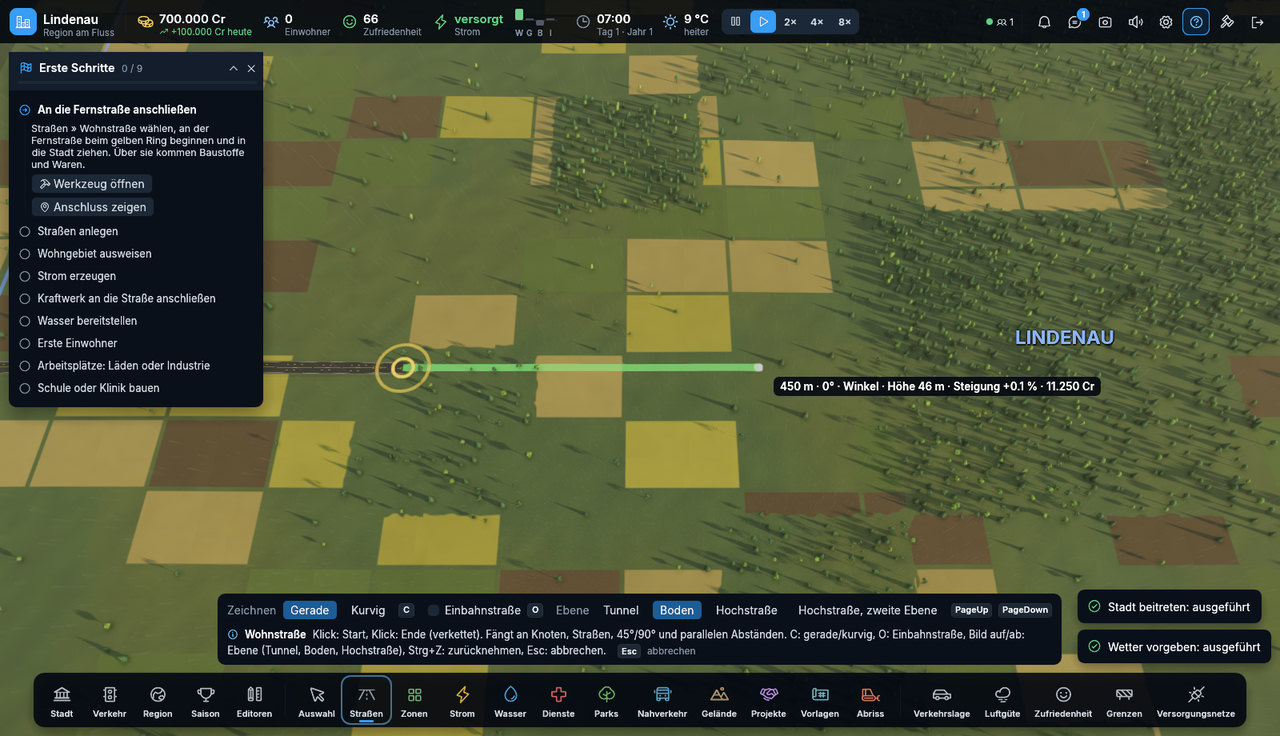Image resolution: width=1280 pixels, height=736 pixels.
Task: Collapse the Erste Schritte panel
Action: (233, 68)
